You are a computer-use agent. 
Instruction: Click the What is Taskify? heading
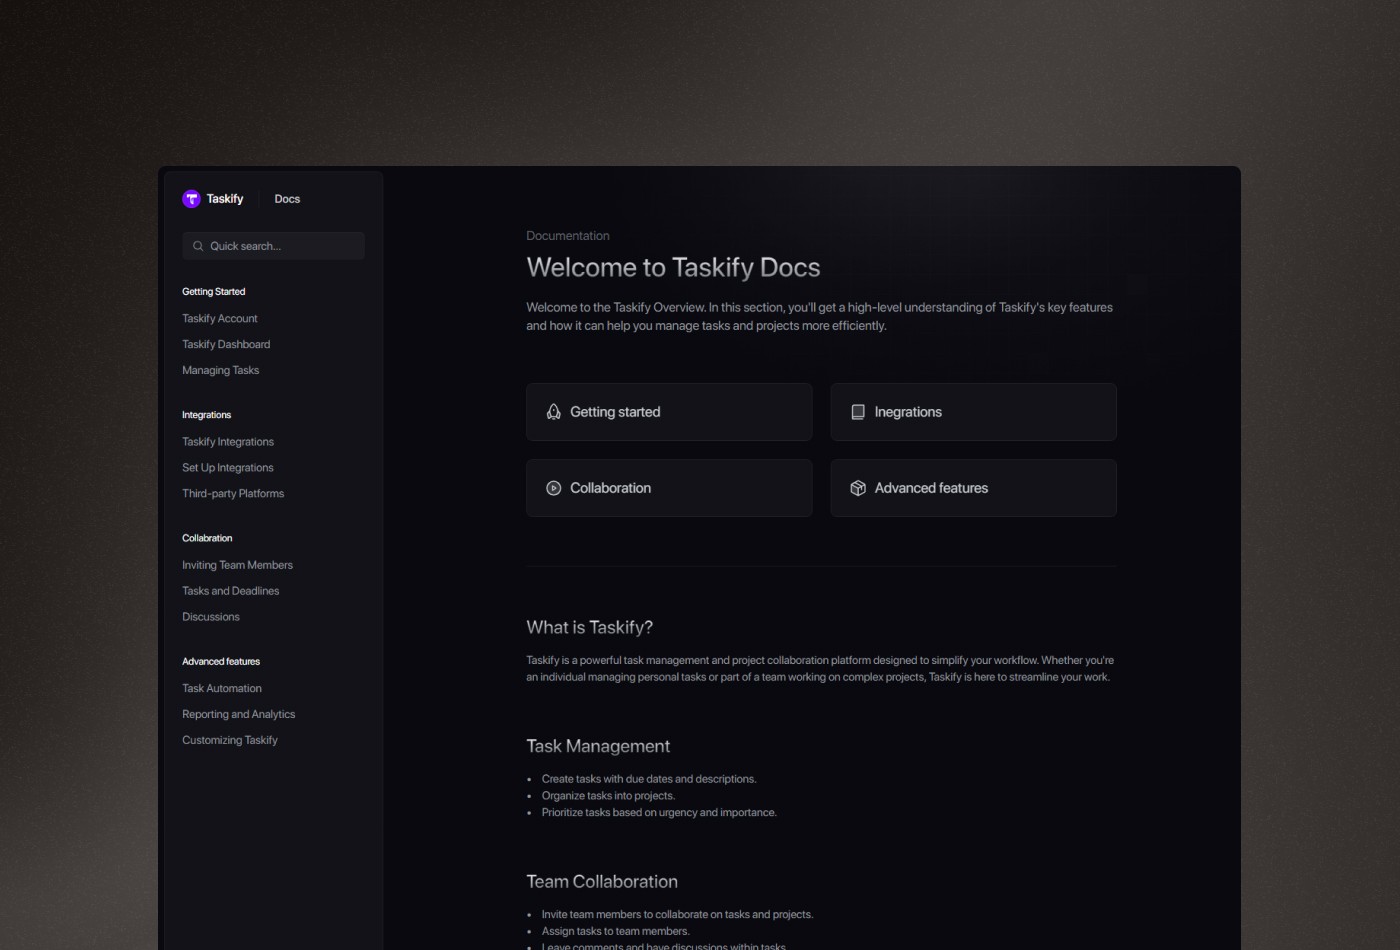pyautogui.click(x=589, y=627)
